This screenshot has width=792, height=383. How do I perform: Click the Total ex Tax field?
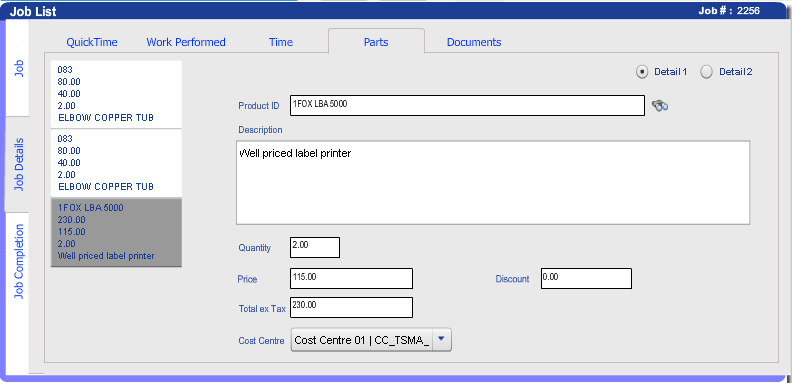click(352, 307)
